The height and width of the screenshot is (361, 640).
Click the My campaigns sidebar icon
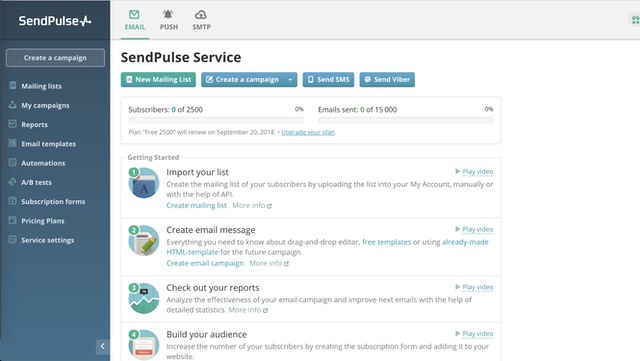13,105
